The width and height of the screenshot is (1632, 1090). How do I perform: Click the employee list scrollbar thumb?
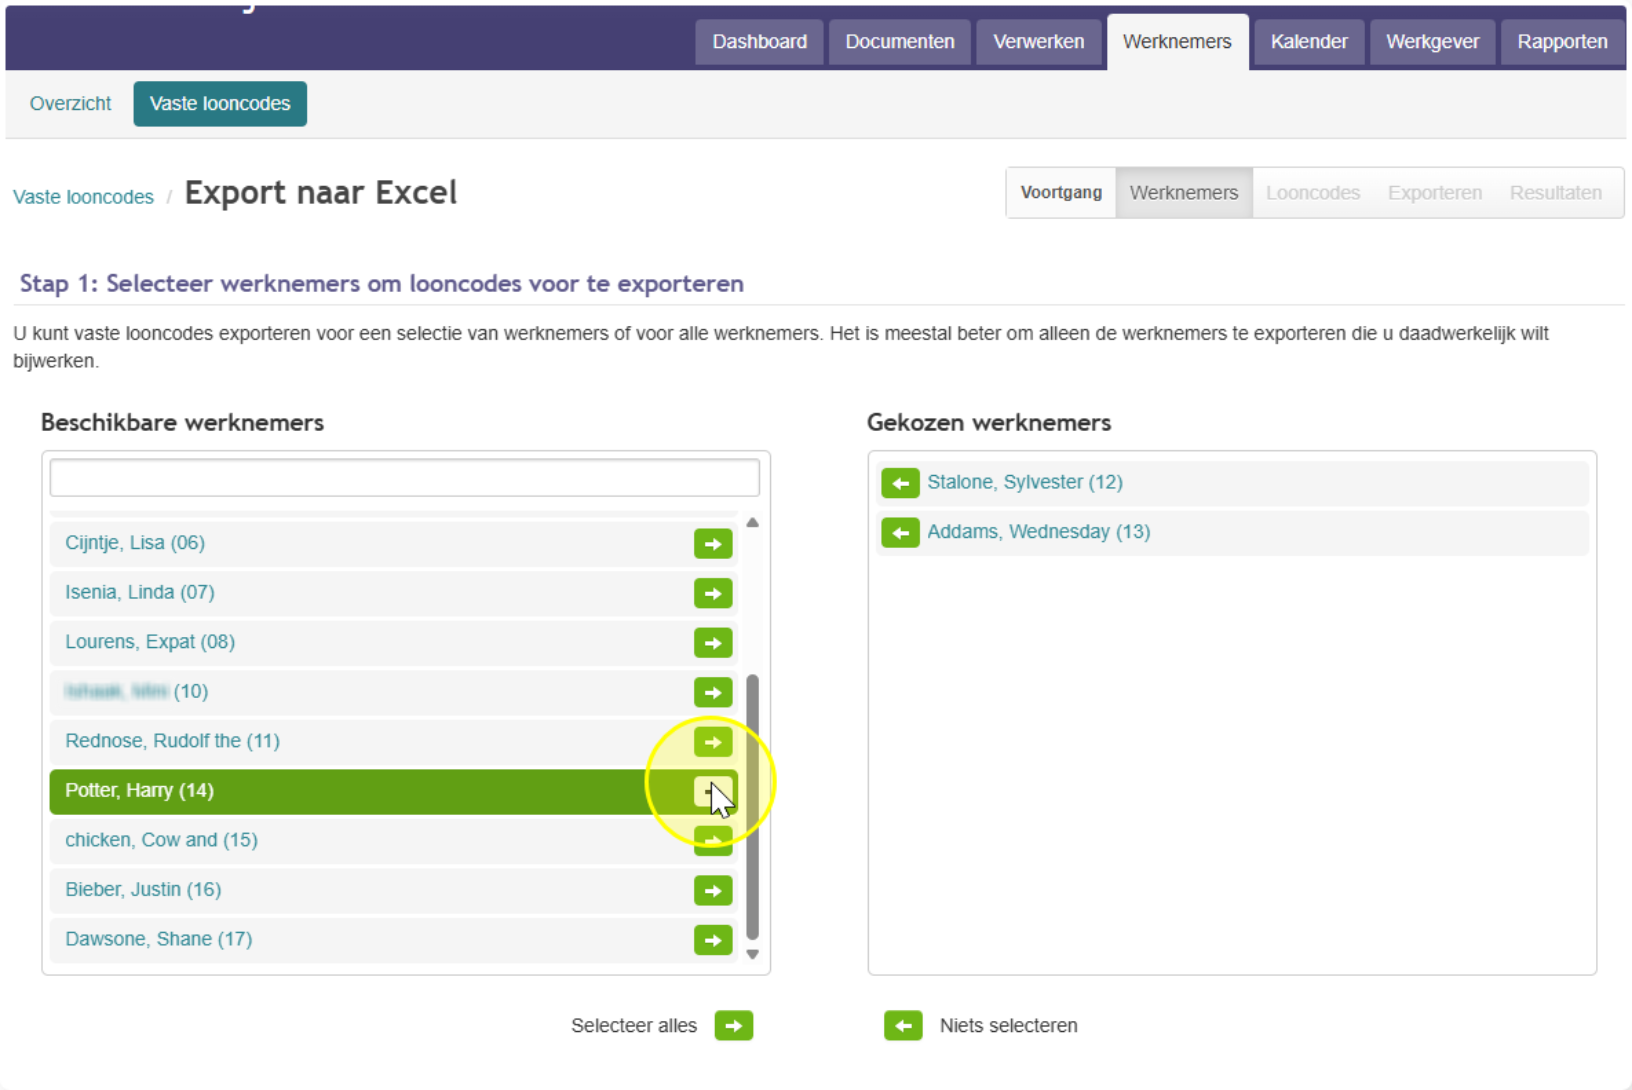pos(753,808)
